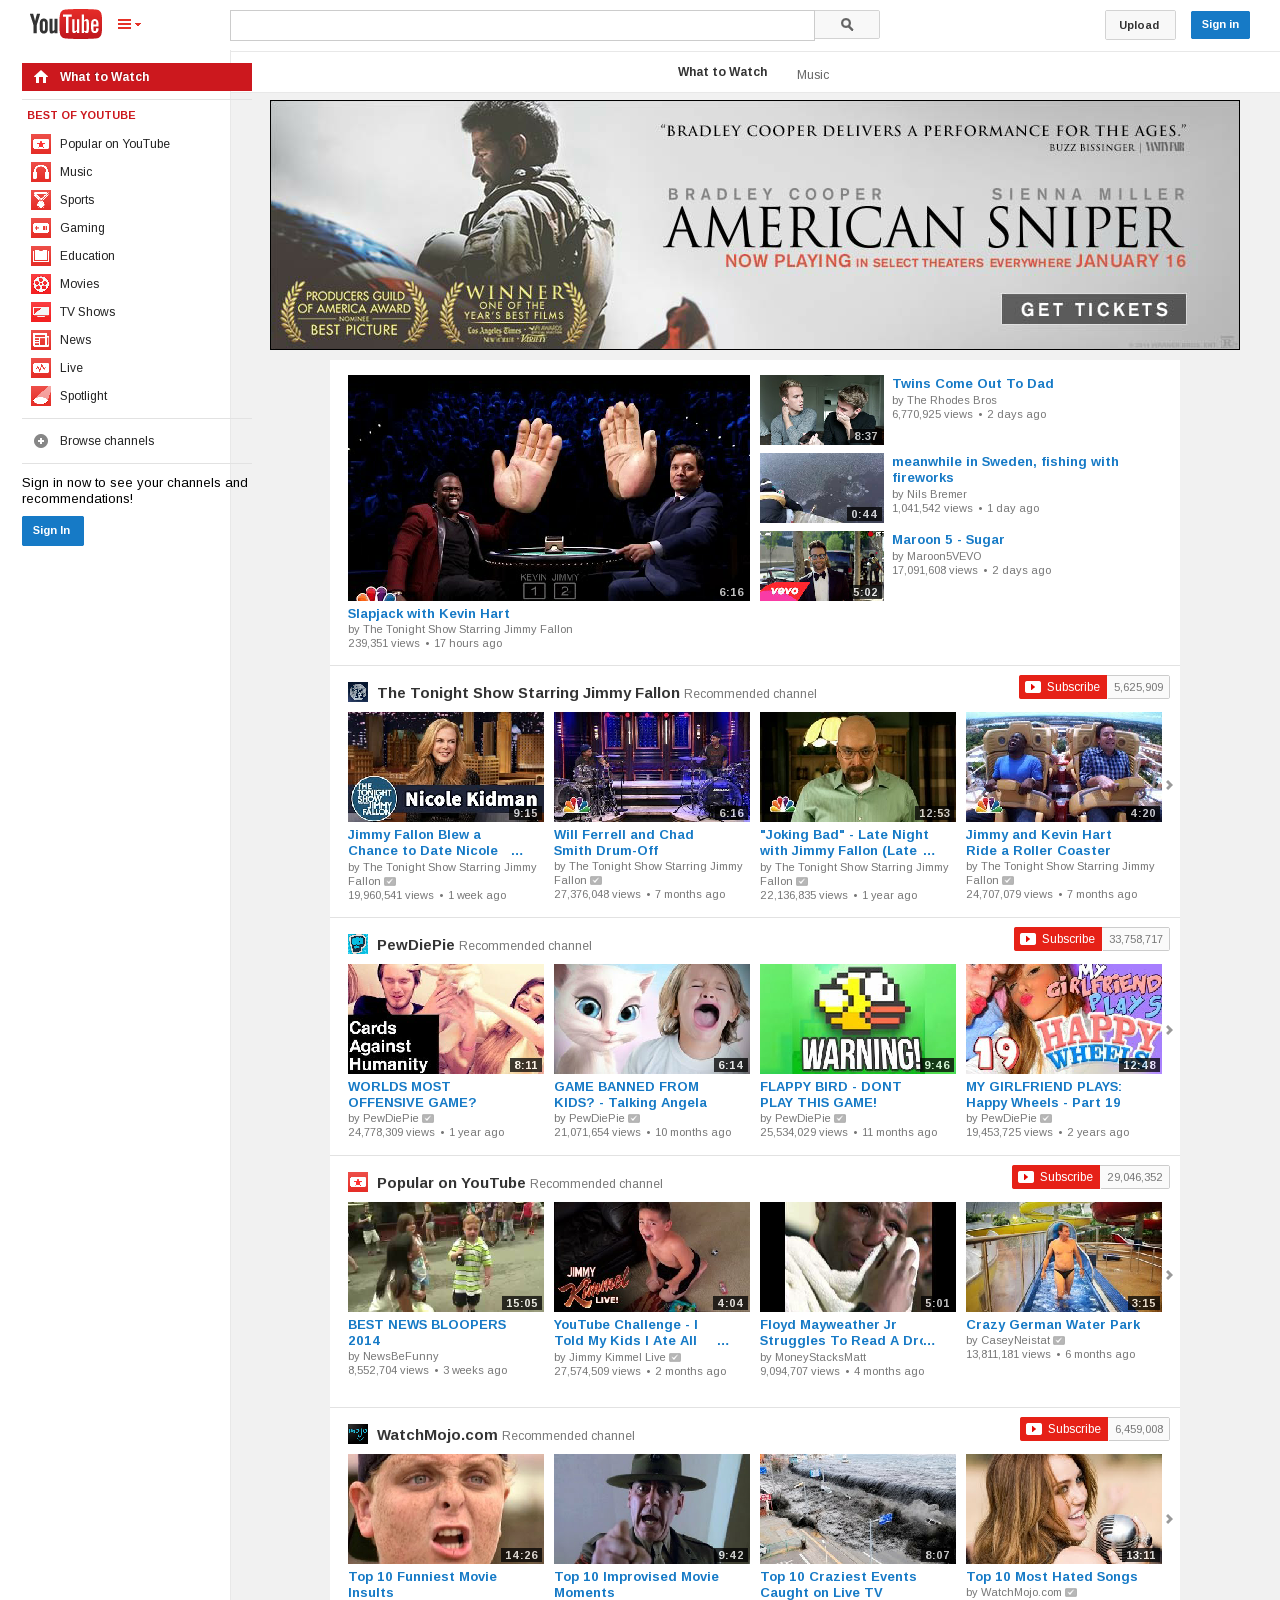Focus the search input field
1280x1600 pixels.
click(522, 25)
